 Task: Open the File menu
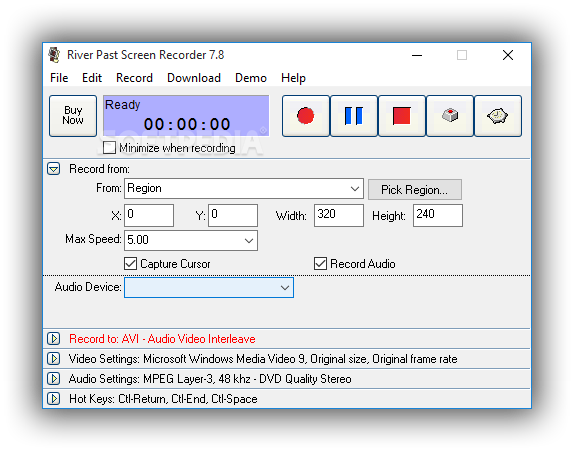pos(59,78)
